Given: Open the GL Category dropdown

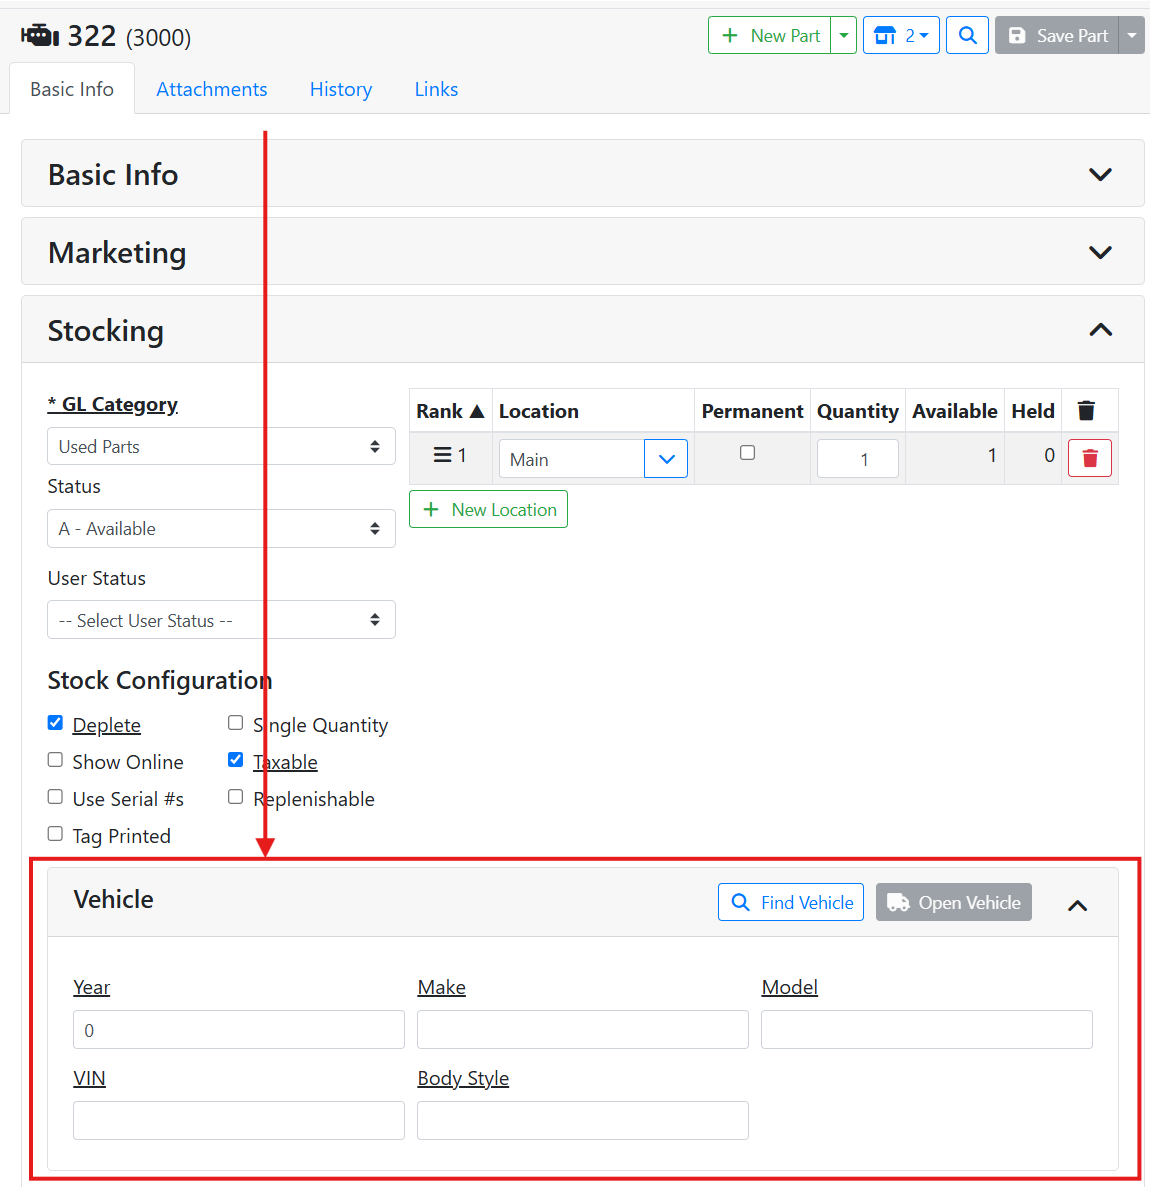Looking at the screenshot, I should [221, 446].
